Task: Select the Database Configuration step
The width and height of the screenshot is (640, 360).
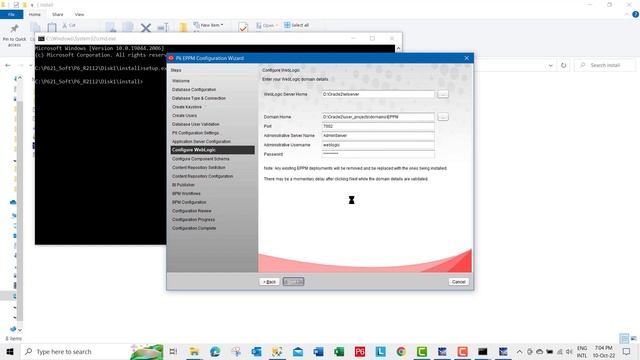Action: pyautogui.click(x=194, y=89)
